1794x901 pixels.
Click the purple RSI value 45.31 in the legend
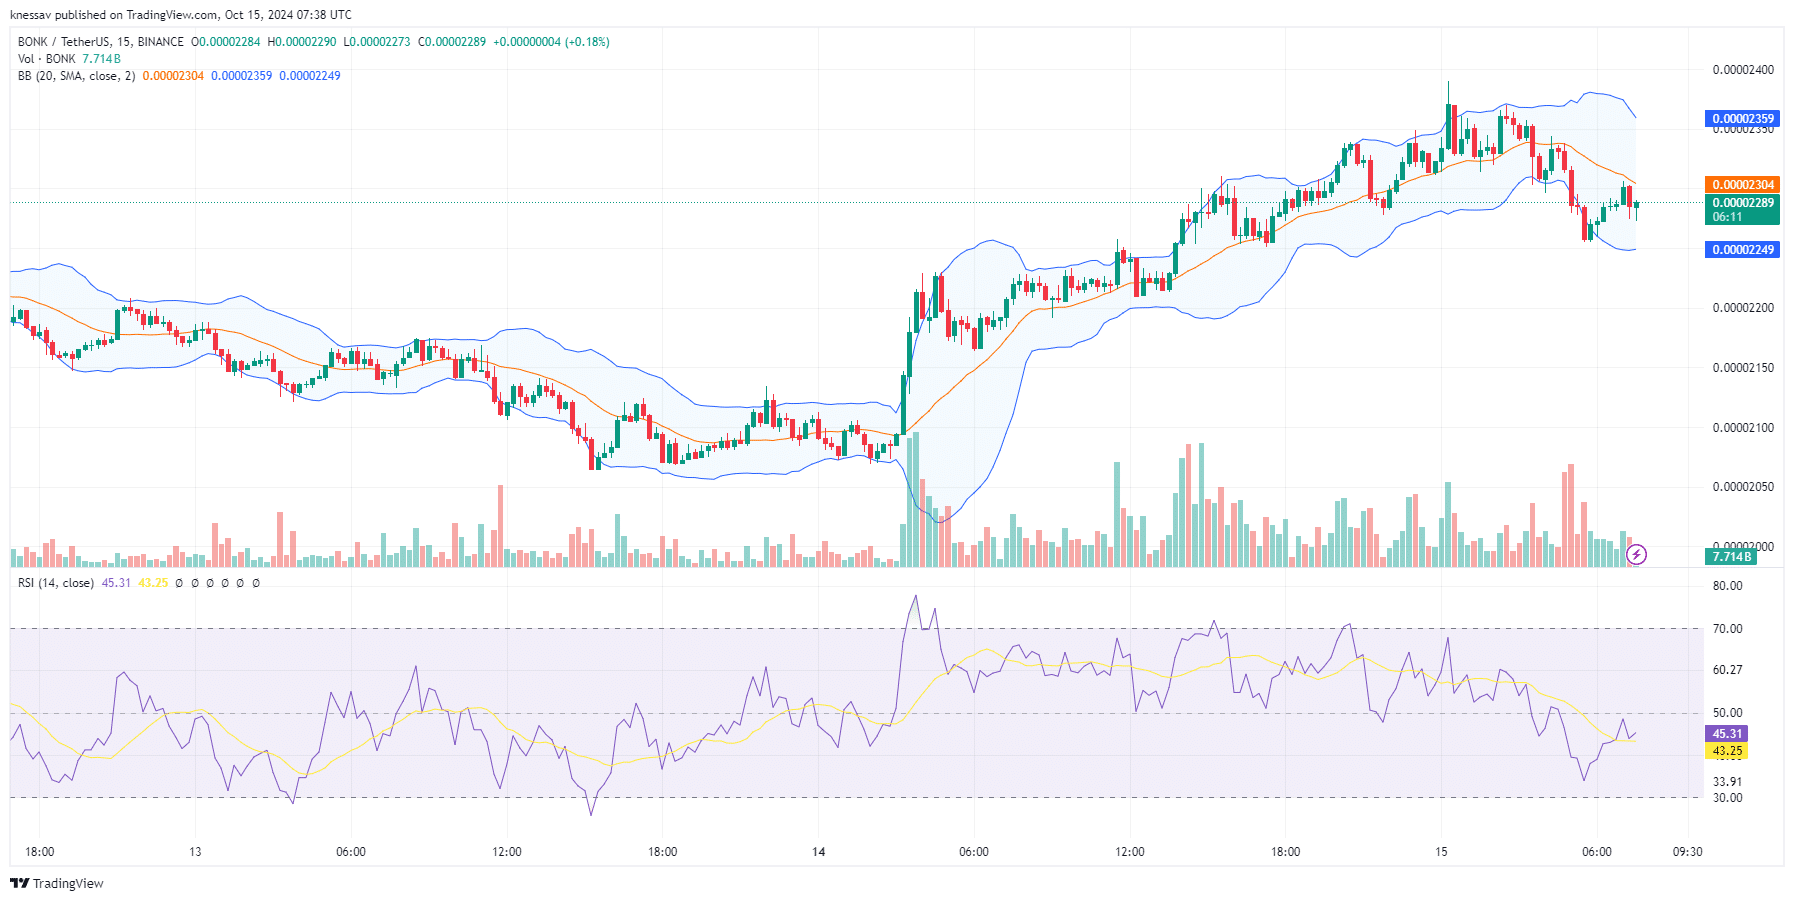tap(116, 583)
